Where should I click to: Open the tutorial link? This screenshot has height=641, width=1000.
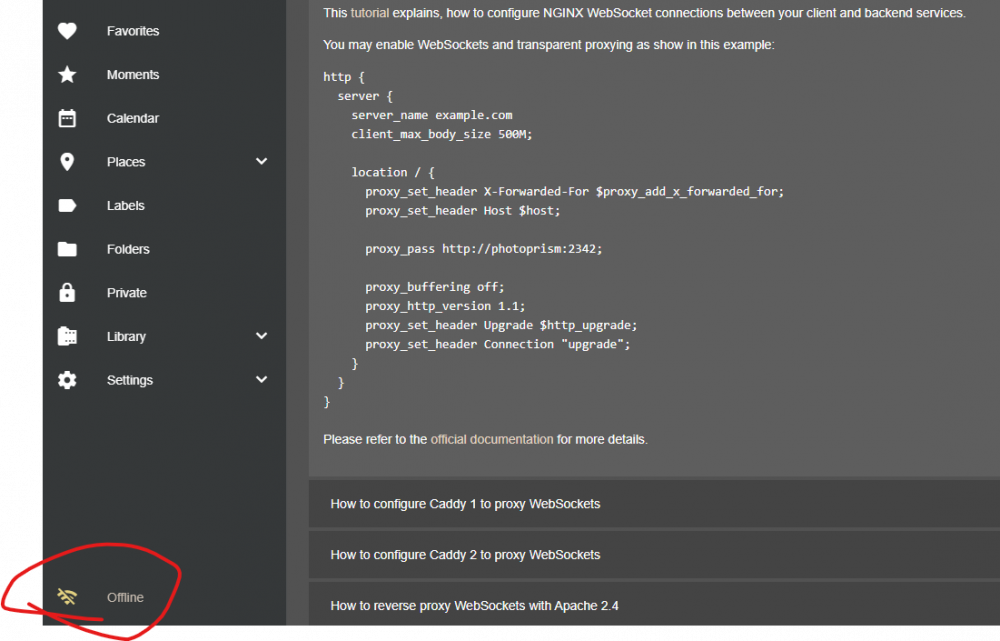click(370, 13)
